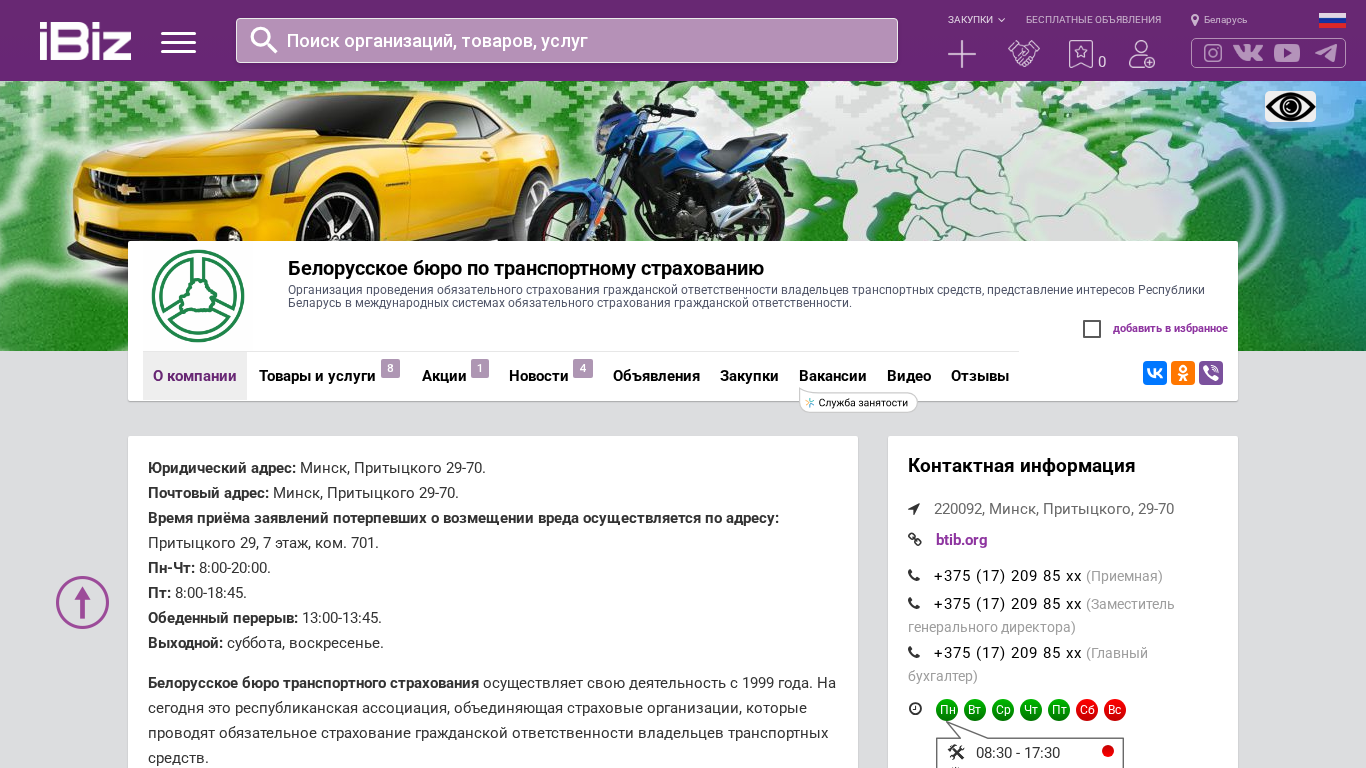The image size is (1366, 768).
Task: Reveal Приемная phone number
Action: point(1008,576)
